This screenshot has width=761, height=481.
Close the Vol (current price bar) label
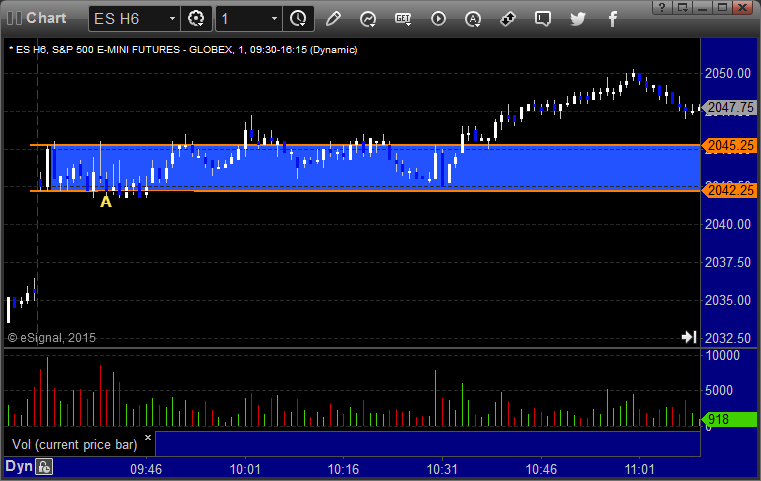tap(148, 437)
